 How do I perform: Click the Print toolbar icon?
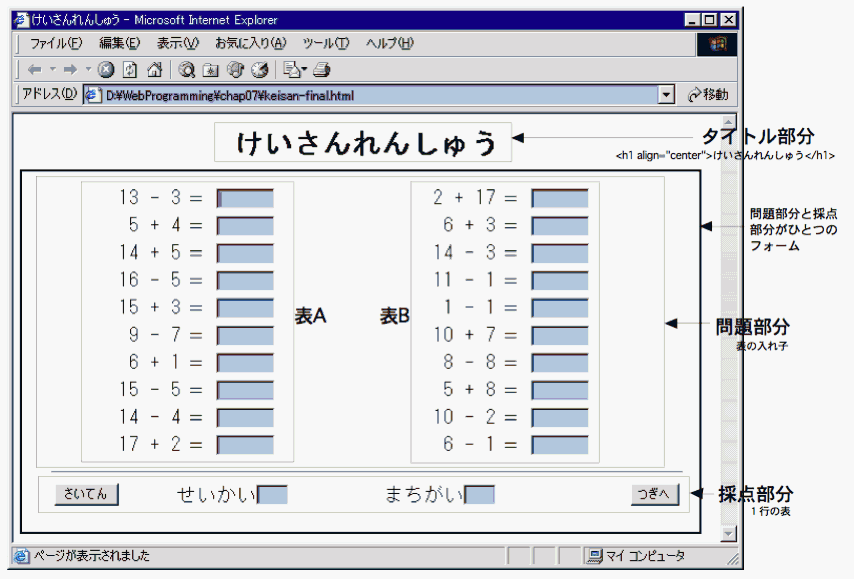click(x=321, y=70)
